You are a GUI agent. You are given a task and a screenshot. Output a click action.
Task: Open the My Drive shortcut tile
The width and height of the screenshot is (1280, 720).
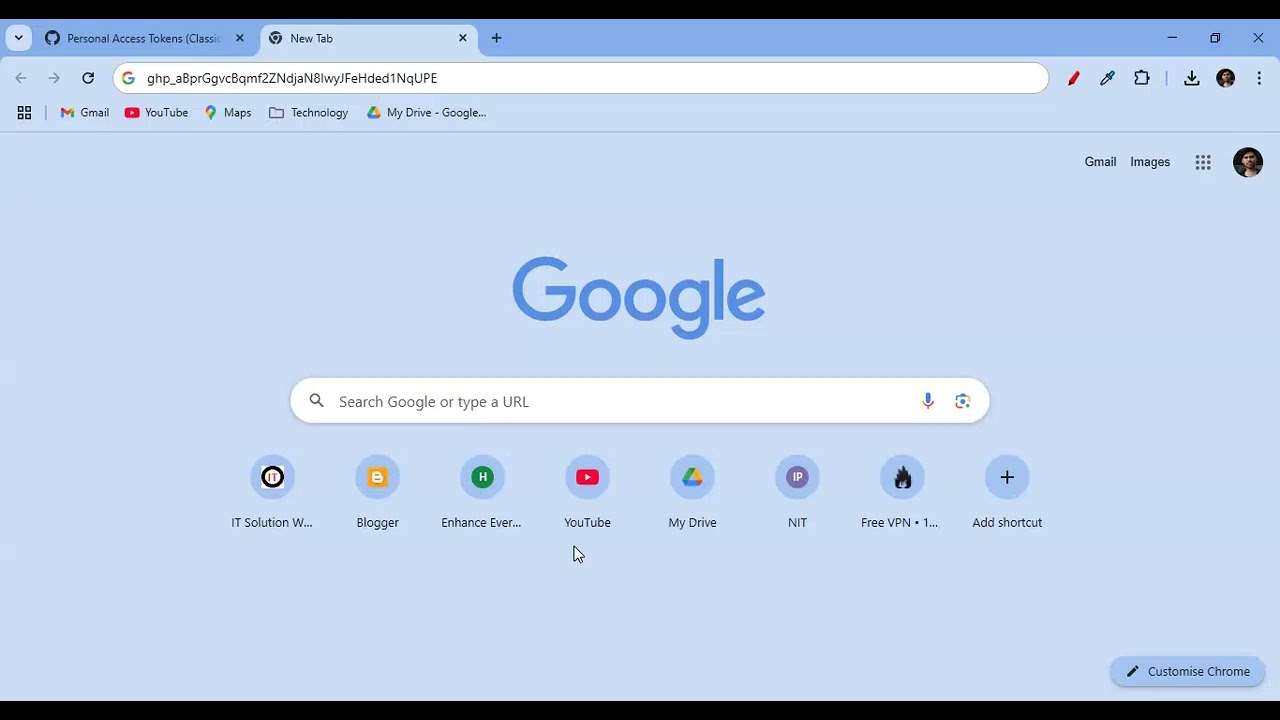(692, 493)
